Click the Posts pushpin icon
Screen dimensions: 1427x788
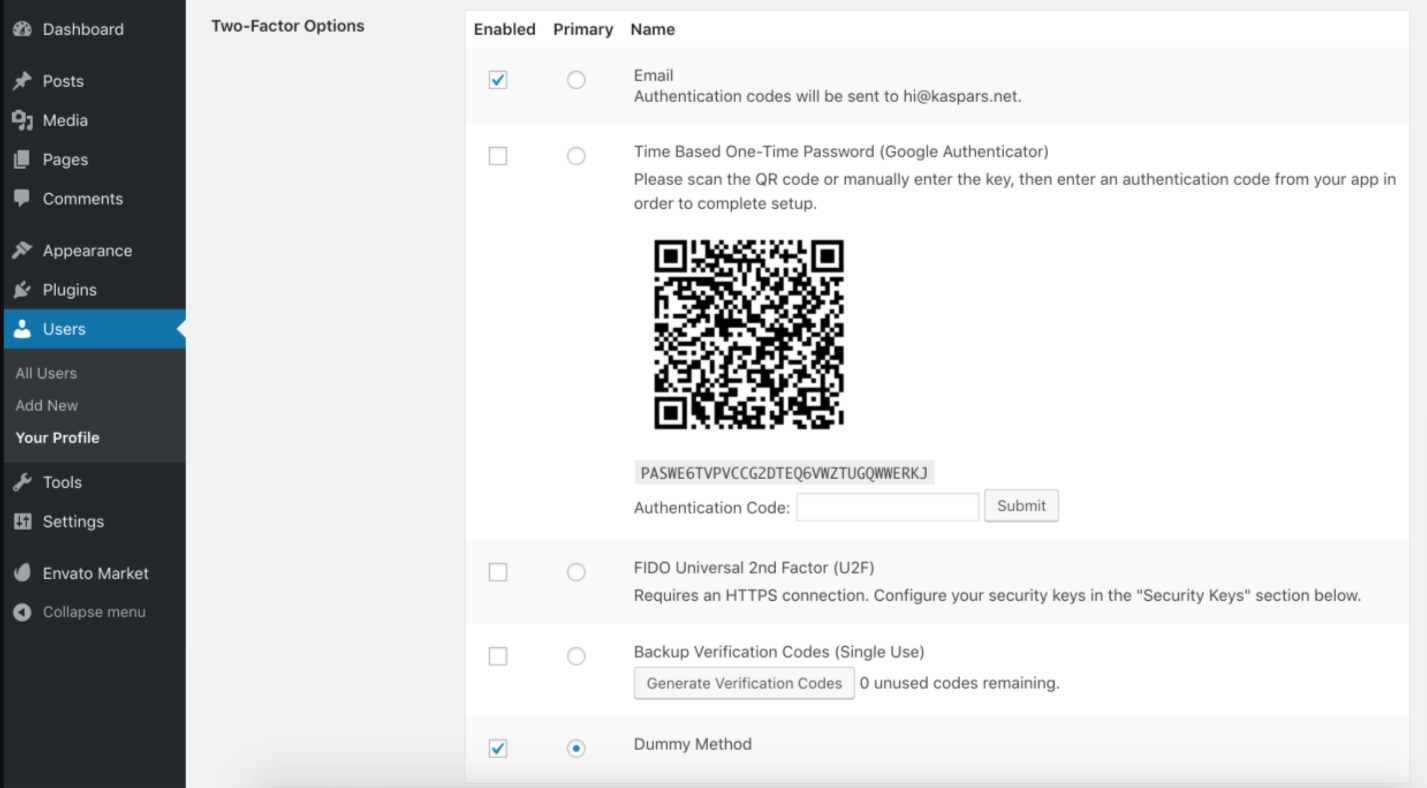point(20,81)
